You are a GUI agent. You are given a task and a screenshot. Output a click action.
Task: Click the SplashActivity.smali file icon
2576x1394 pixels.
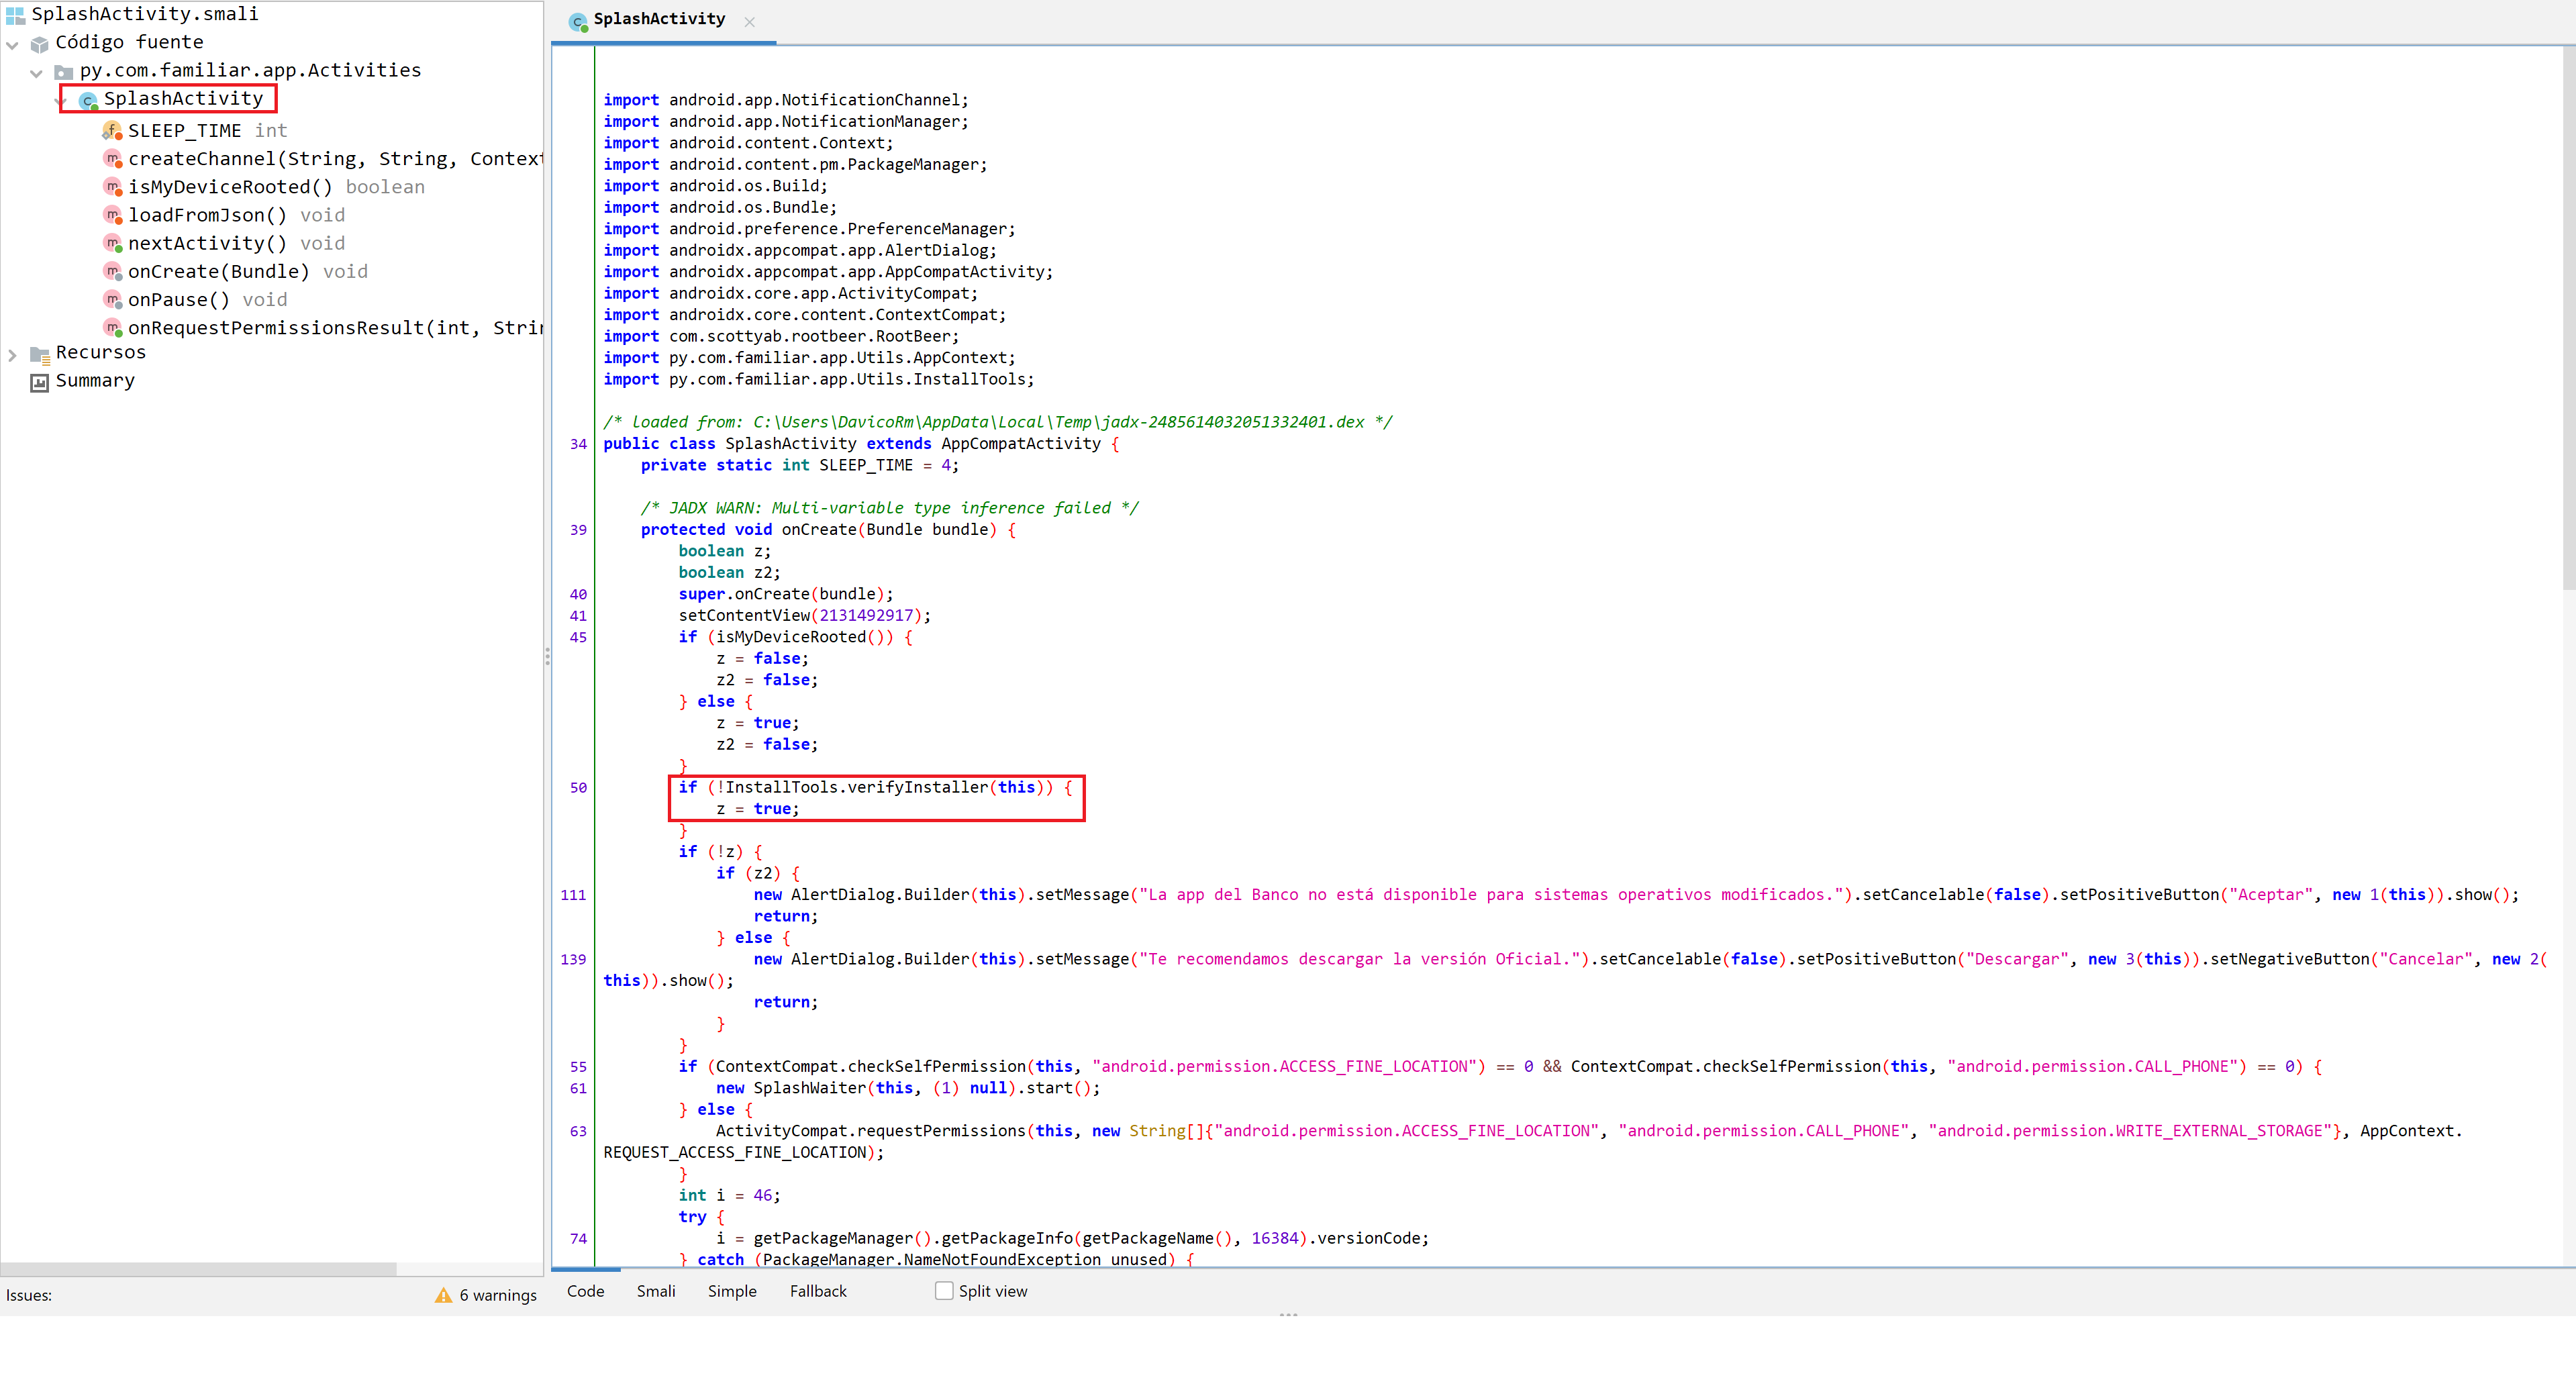(15, 15)
